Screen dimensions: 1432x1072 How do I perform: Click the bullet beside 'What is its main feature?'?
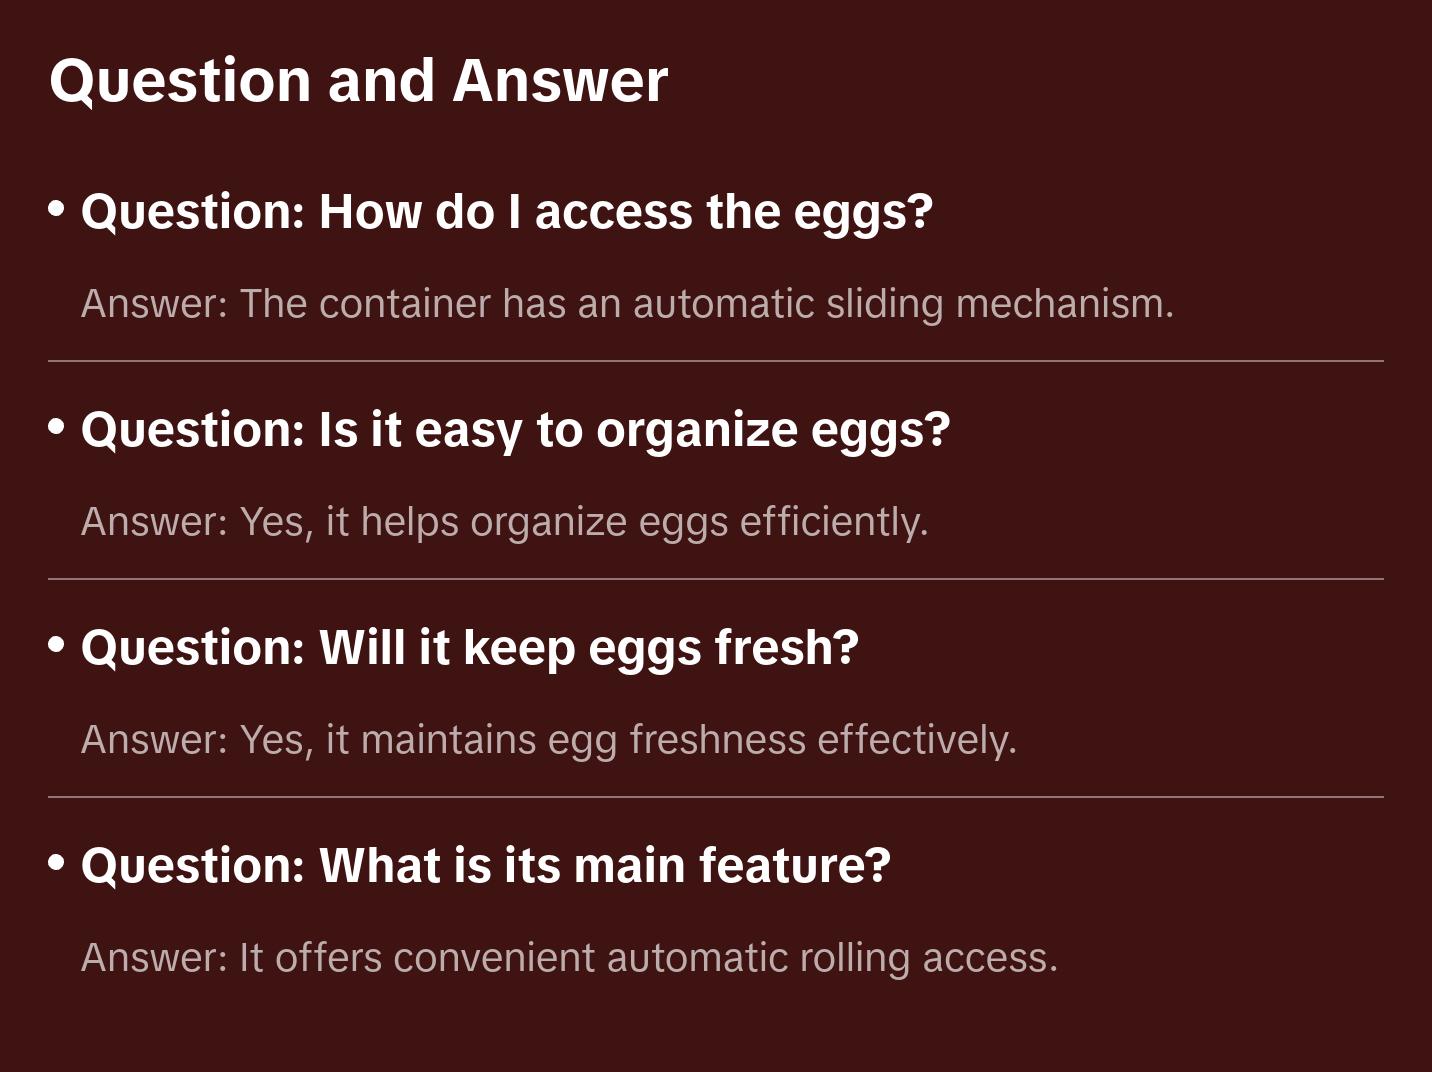click(x=57, y=862)
